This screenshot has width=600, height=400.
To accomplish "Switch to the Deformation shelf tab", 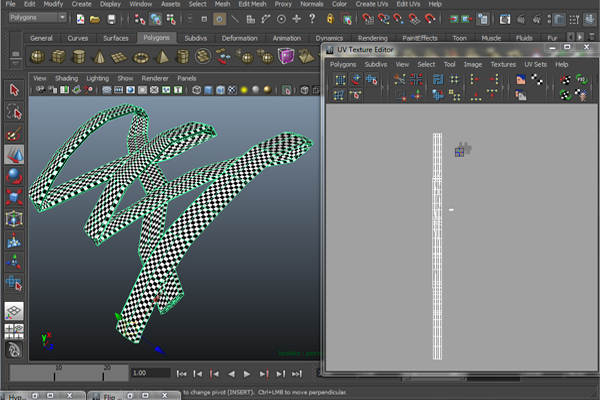I will tap(240, 38).
